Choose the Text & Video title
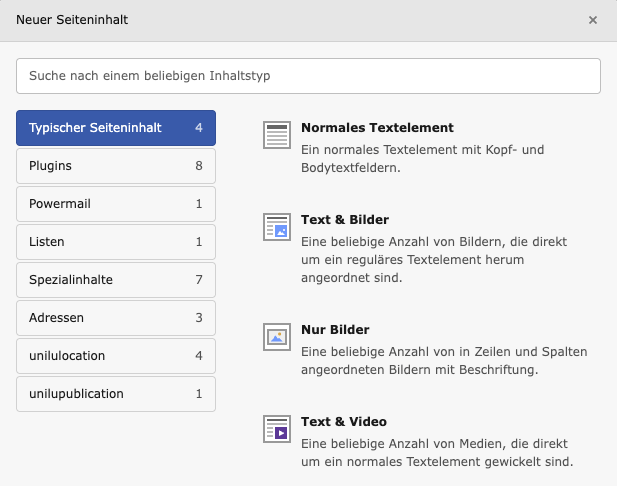The image size is (617, 486). pyautogui.click(x=343, y=422)
